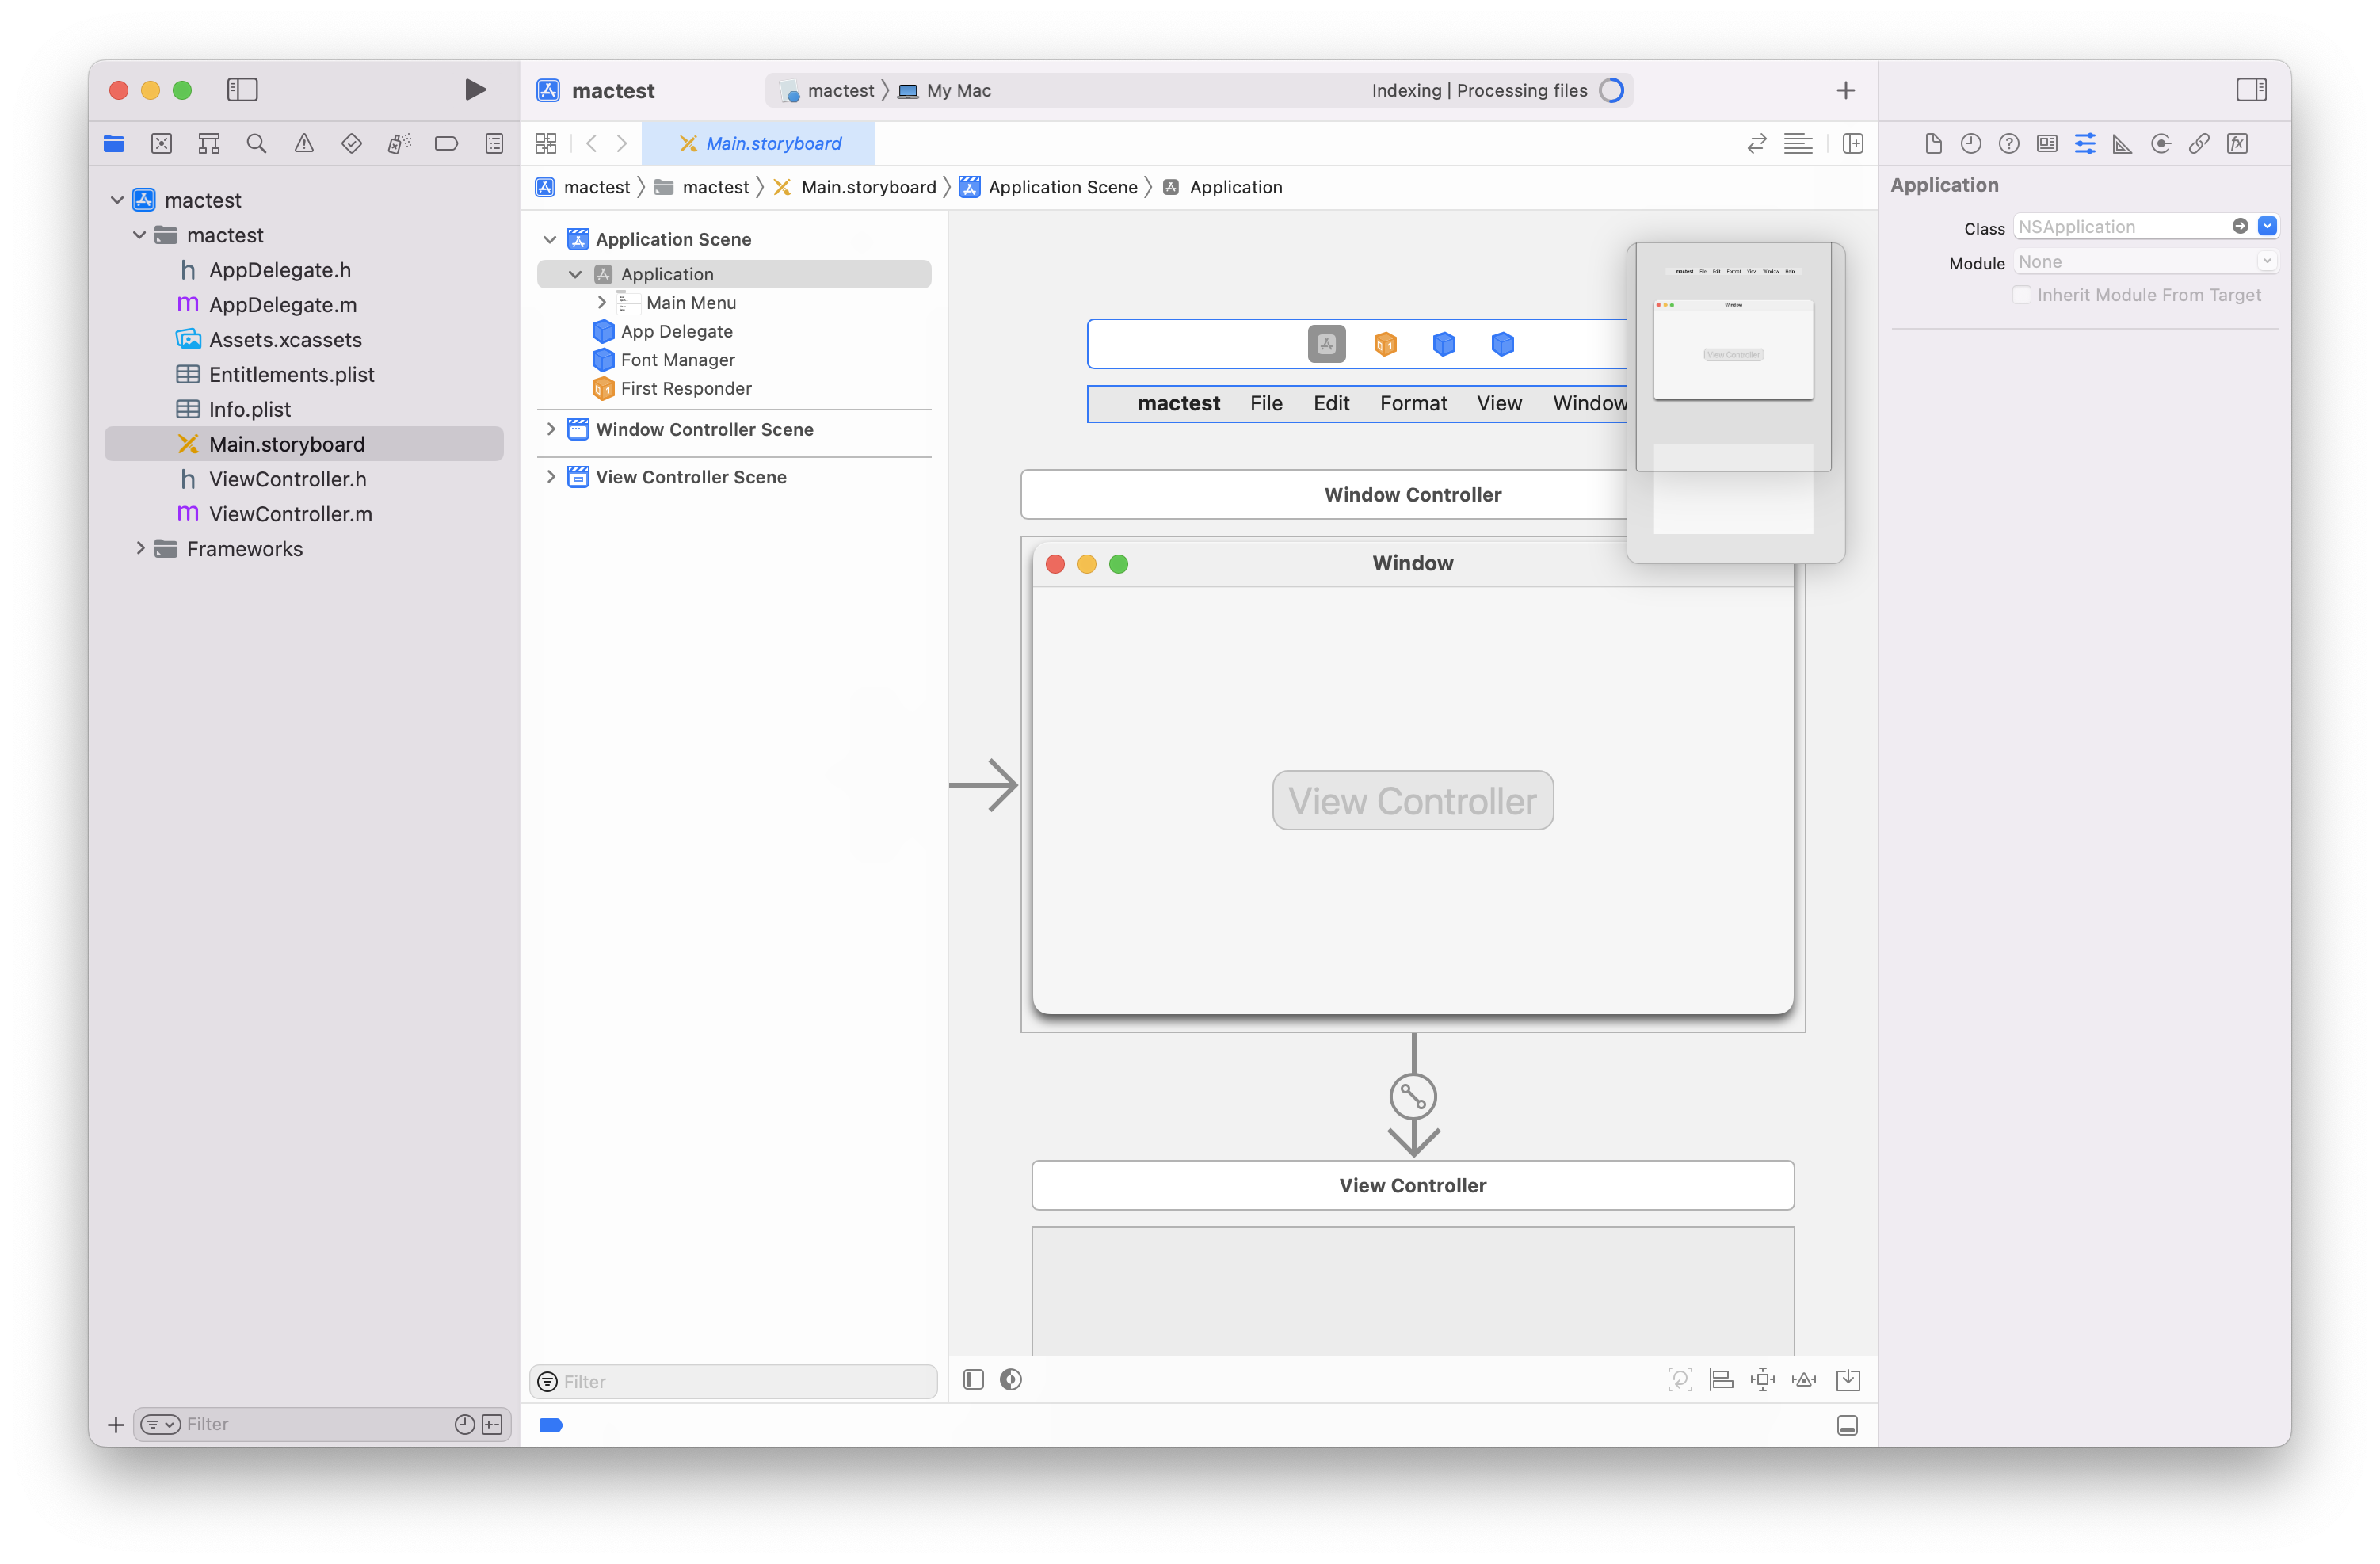The image size is (2380, 1564).
Task: Collapse the mactest group folder
Action: tap(140, 235)
